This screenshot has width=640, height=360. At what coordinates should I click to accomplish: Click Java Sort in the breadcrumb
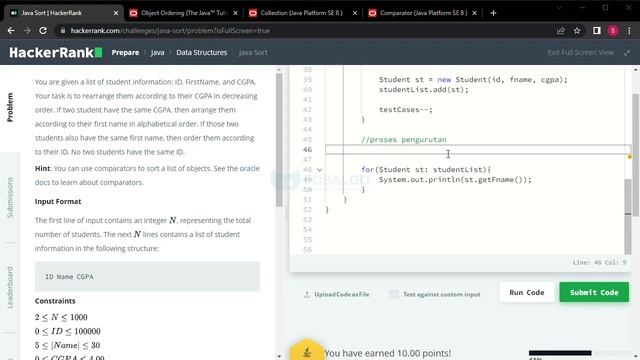(x=253, y=53)
